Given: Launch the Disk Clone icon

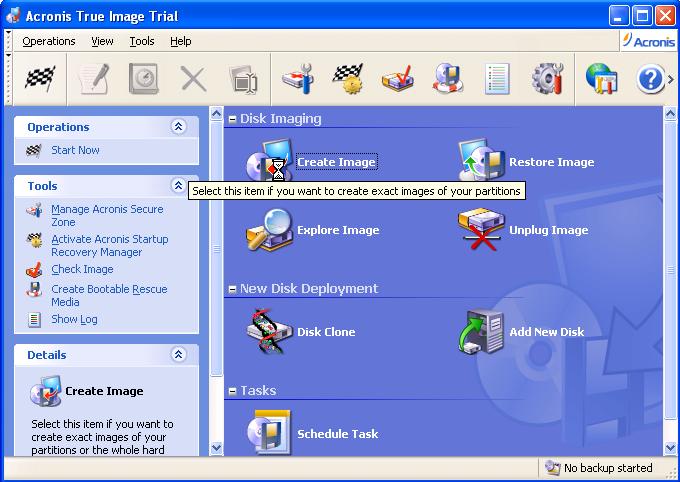Looking at the screenshot, I should (x=268, y=331).
